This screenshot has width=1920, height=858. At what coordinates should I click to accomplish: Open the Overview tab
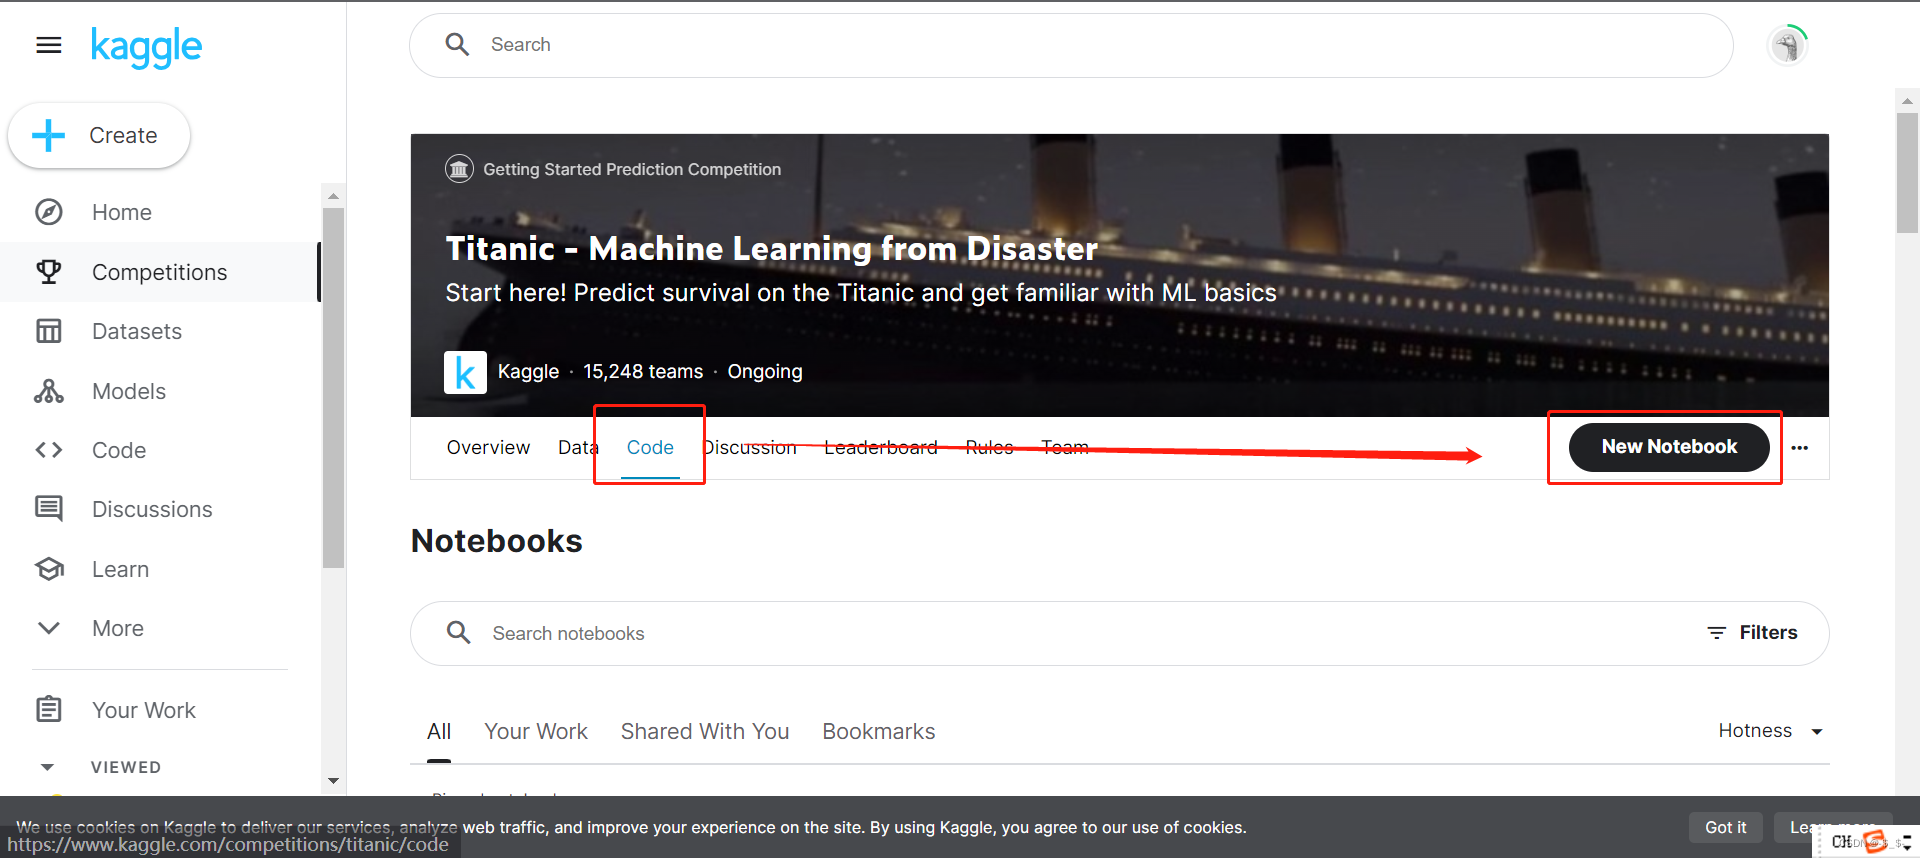click(488, 447)
